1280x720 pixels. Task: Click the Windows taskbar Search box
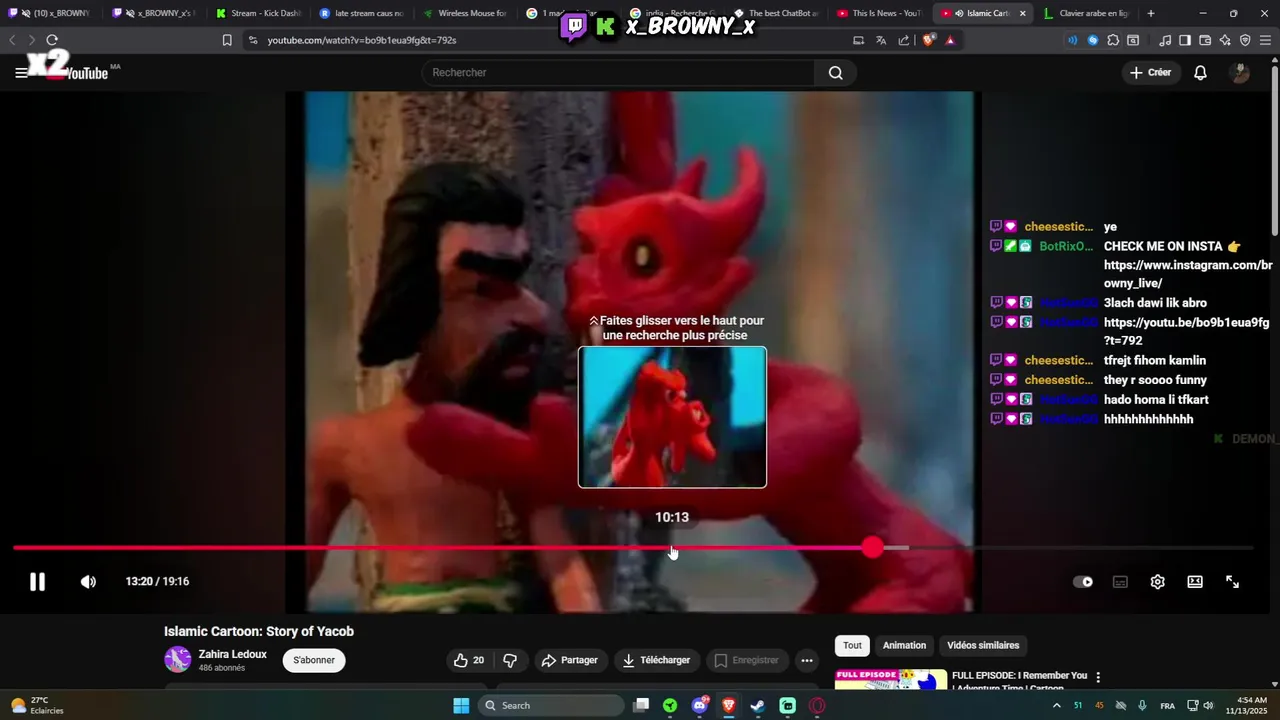pyautogui.click(x=551, y=705)
